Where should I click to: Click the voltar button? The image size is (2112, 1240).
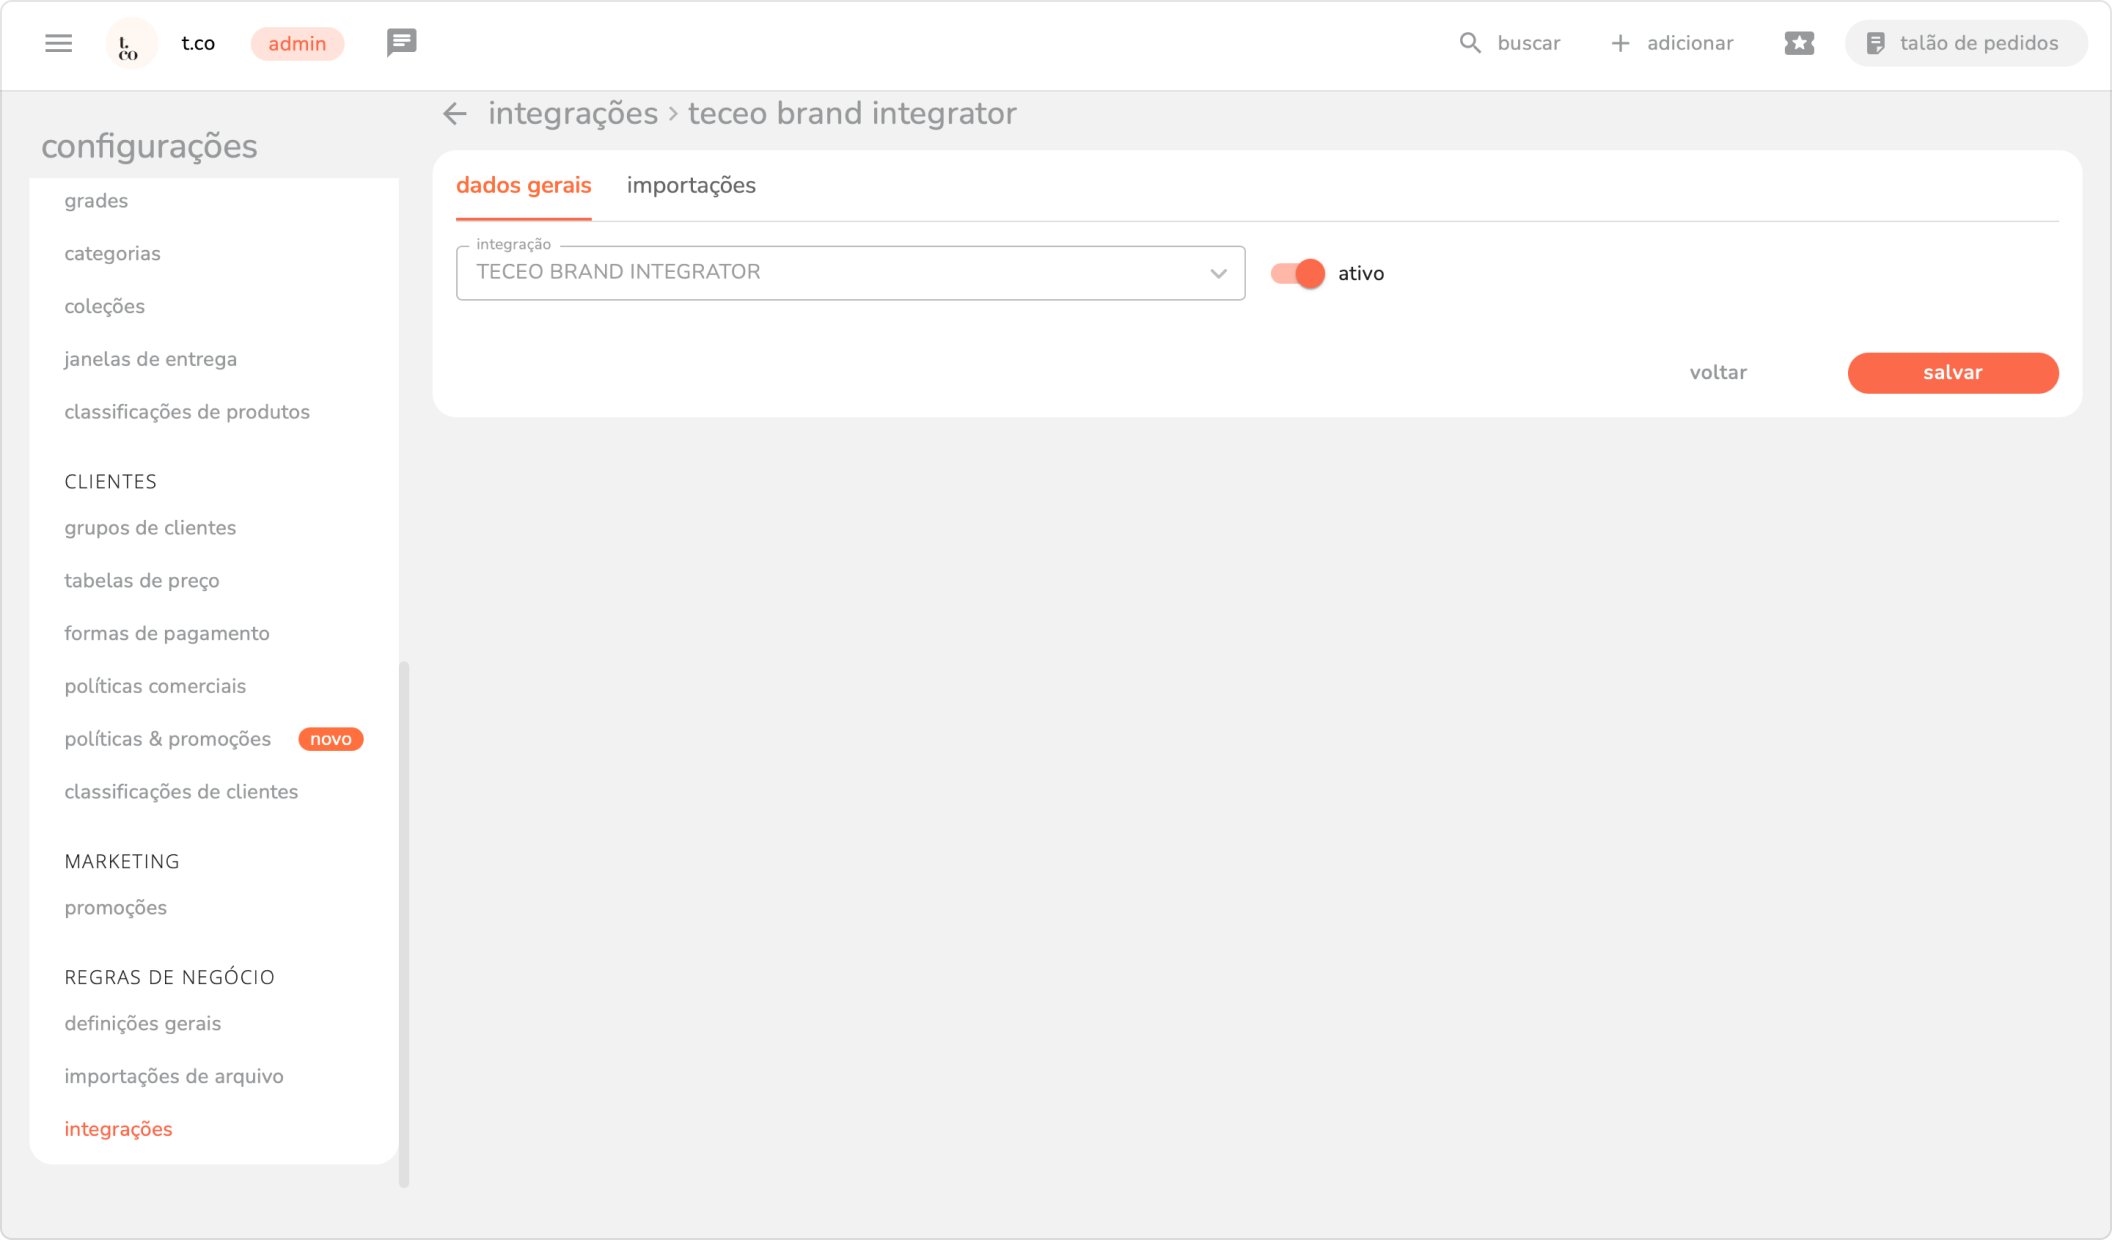tap(1717, 373)
